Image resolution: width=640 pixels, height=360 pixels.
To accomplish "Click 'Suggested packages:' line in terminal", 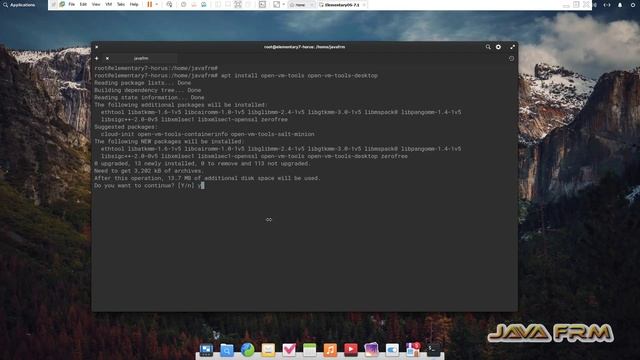I will [x=126, y=127].
